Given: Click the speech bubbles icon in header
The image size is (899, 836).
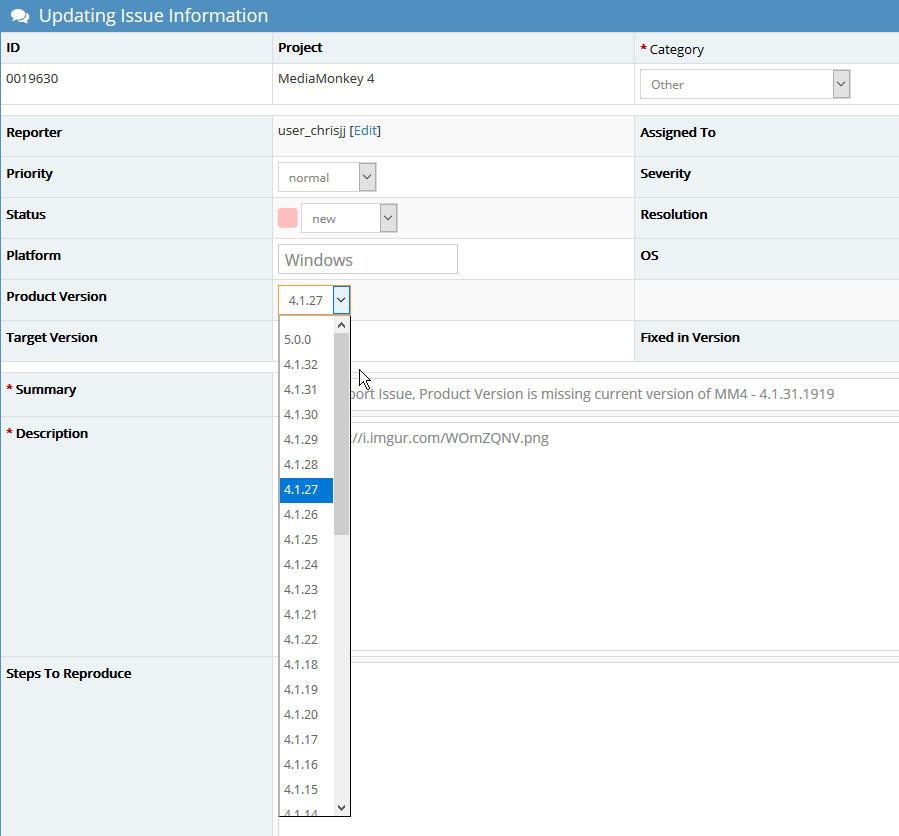Looking at the screenshot, I should [19, 16].
